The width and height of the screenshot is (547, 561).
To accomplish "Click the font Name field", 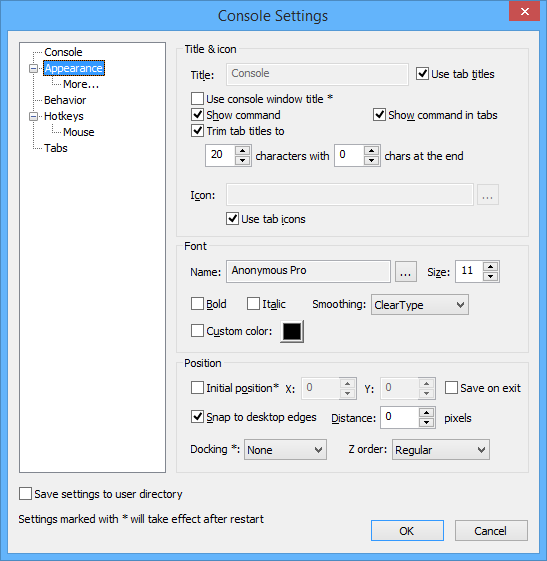I will (308, 272).
